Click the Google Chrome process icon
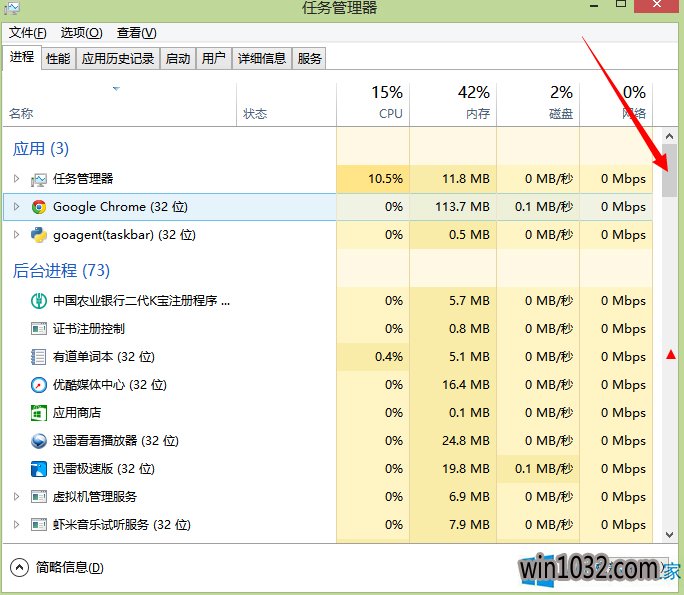Image resolution: width=684 pixels, height=595 pixels. coord(39,207)
